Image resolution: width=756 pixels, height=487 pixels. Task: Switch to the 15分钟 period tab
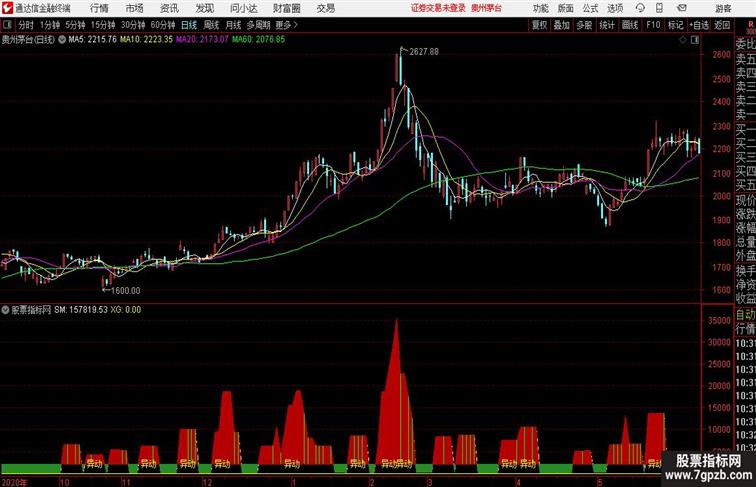pos(103,25)
